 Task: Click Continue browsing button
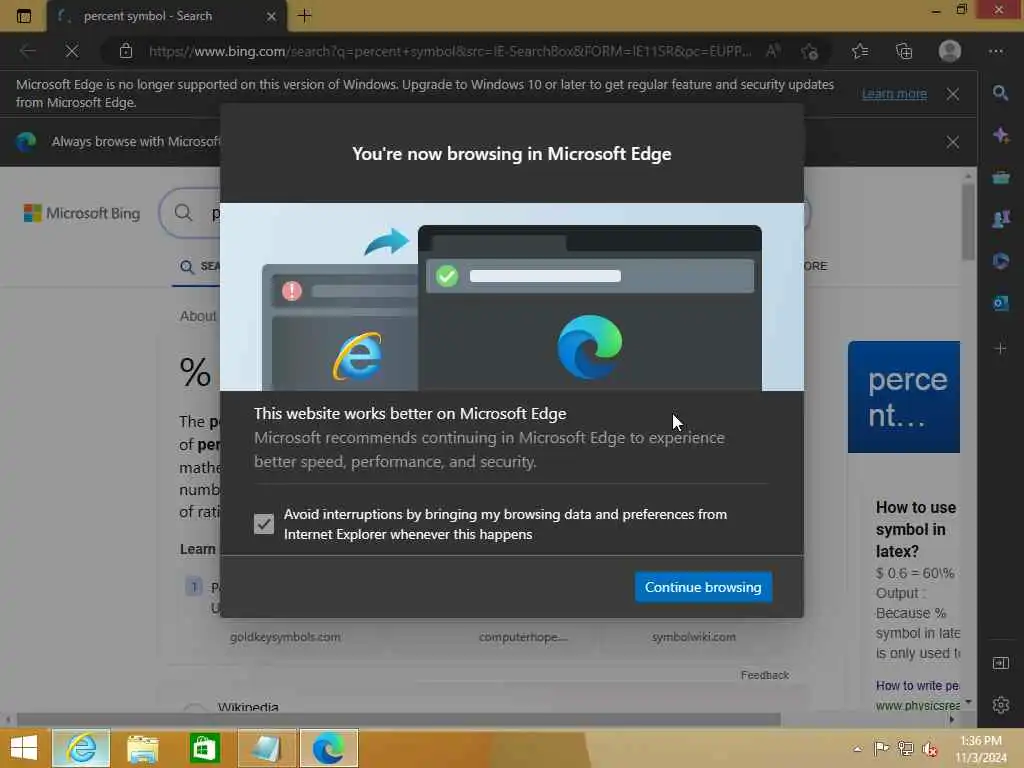(703, 587)
